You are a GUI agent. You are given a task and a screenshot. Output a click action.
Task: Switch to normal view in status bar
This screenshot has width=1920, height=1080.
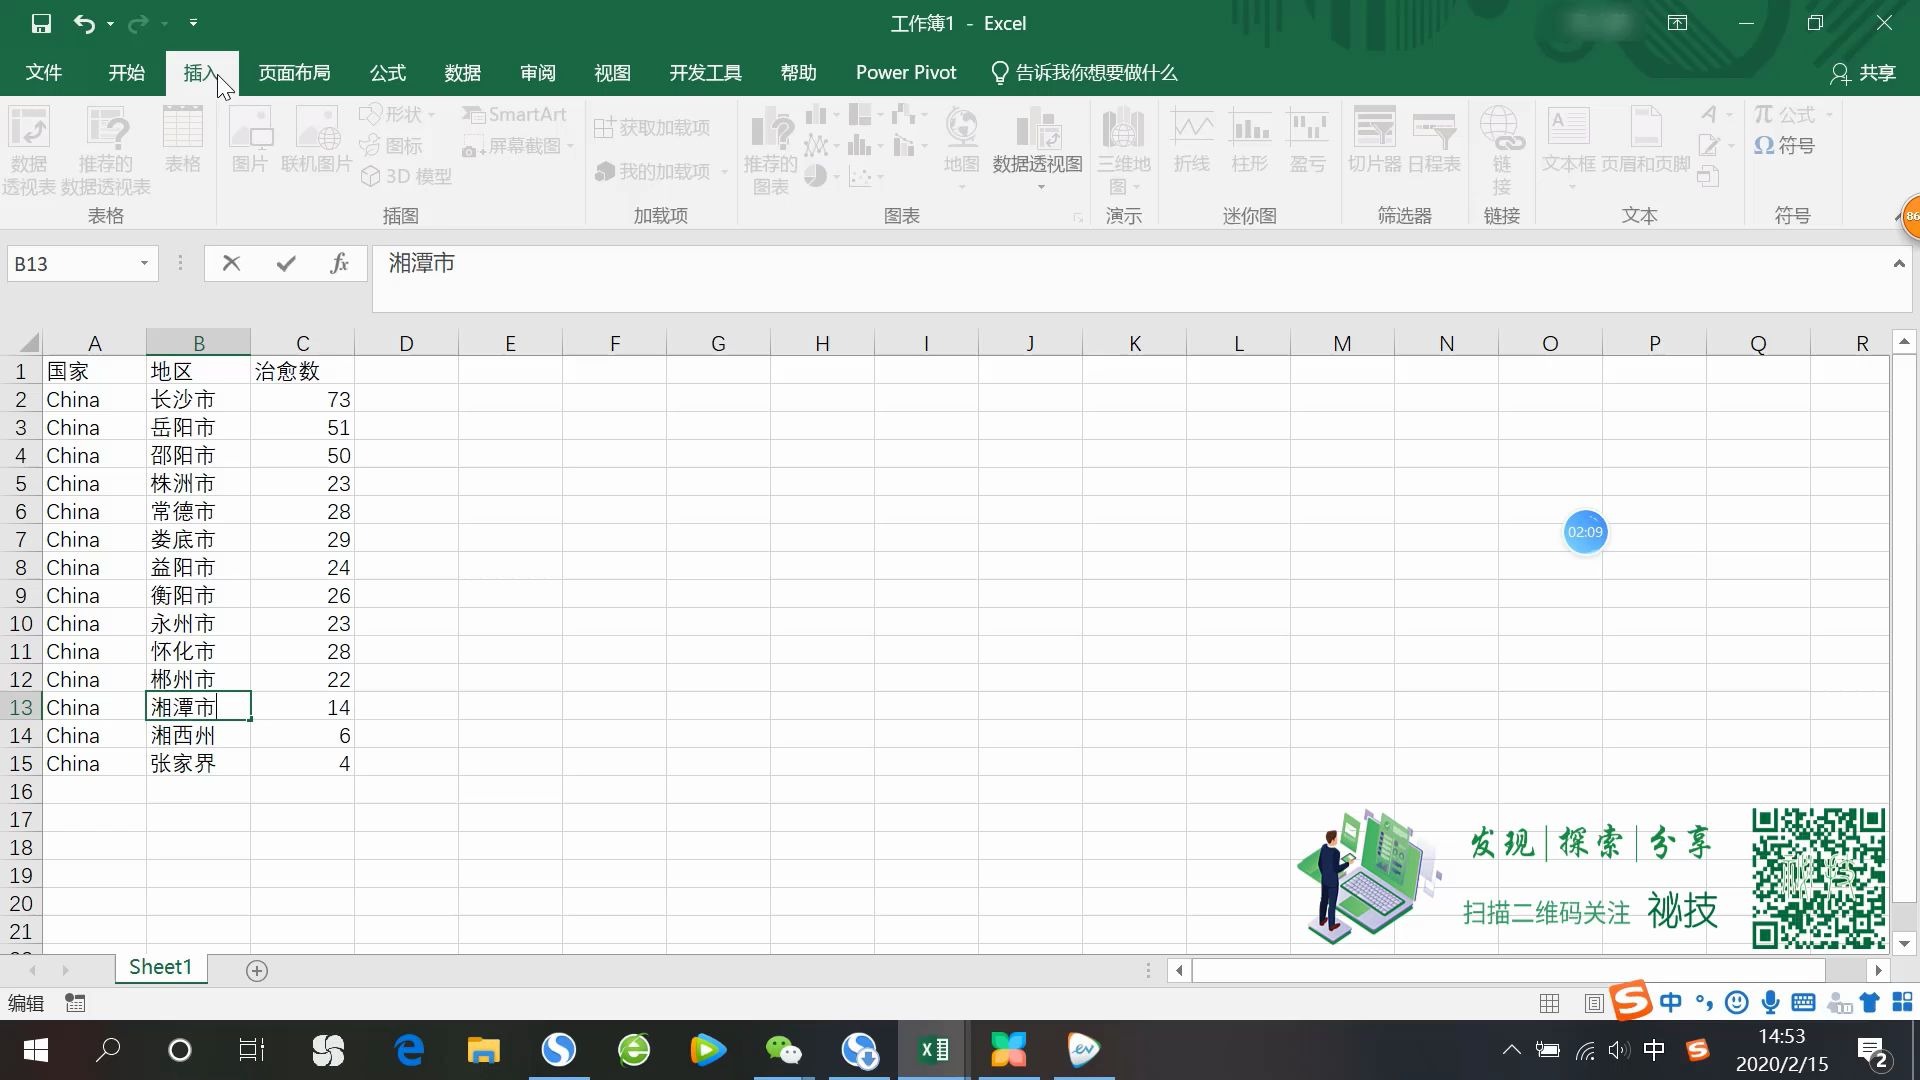(1550, 1003)
